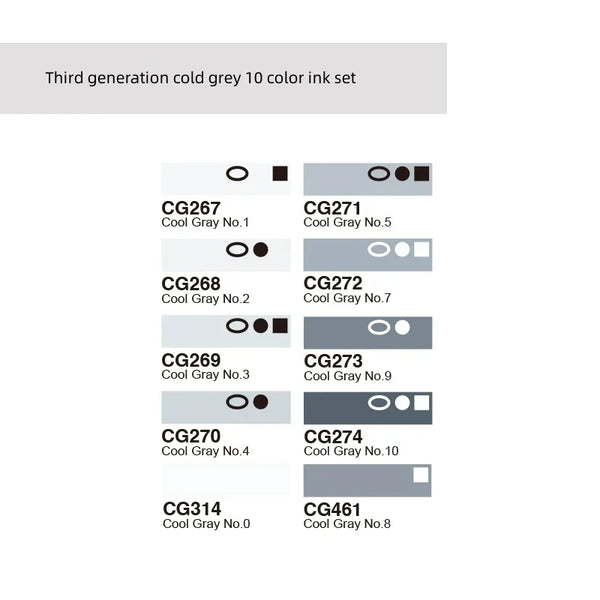This screenshot has width=600, height=600.
Task: Click the "Cool Gray No.4" text
Action: pos(206,451)
